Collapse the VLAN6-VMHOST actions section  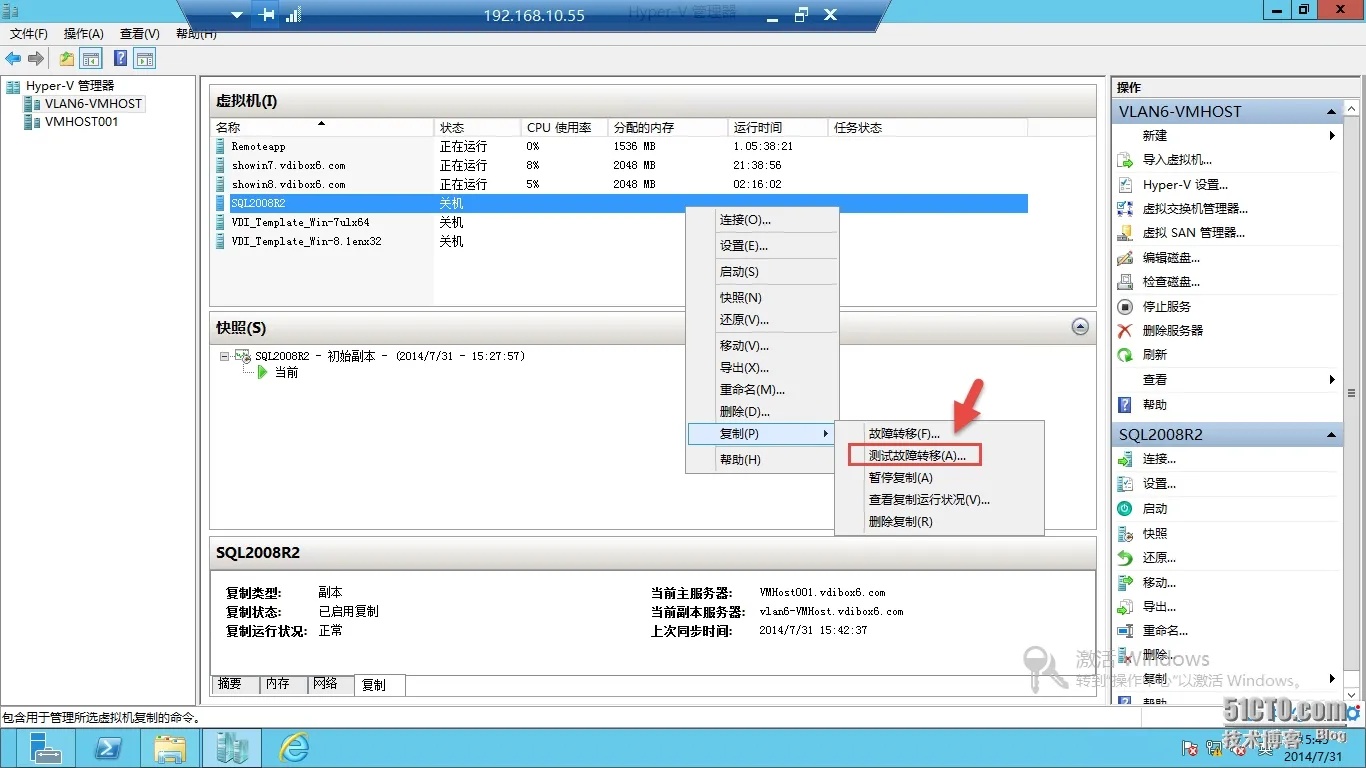1331,112
